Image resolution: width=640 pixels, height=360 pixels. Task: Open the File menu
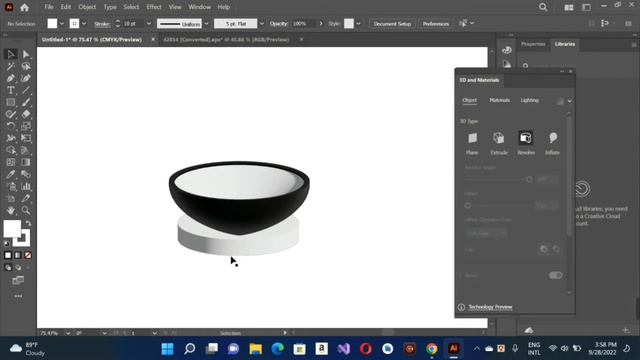49,7
